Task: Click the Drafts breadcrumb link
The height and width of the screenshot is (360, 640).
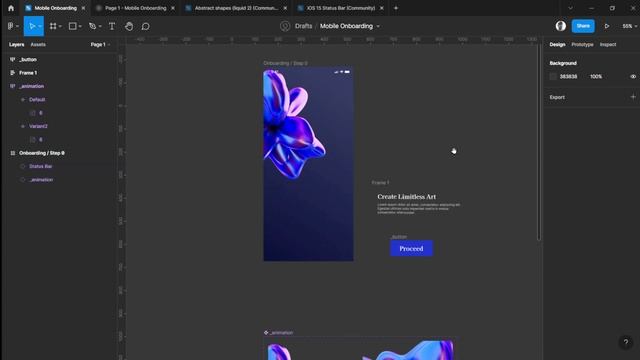Action: pyautogui.click(x=303, y=26)
